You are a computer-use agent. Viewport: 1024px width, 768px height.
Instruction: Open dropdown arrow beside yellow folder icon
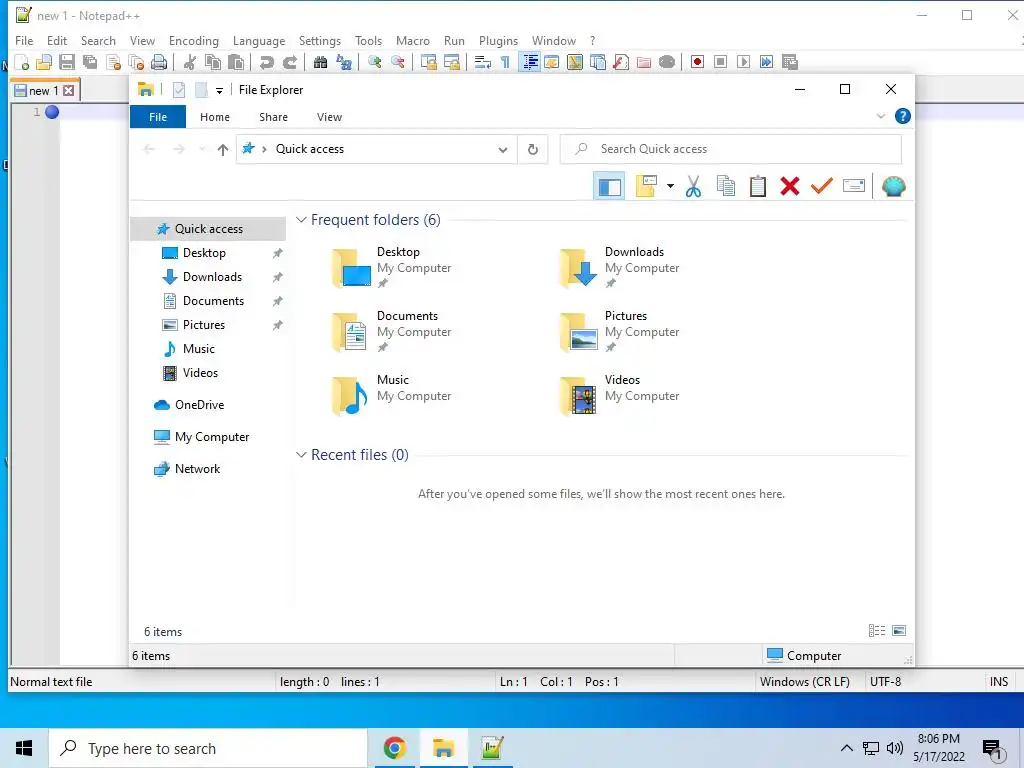coord(670,187)
